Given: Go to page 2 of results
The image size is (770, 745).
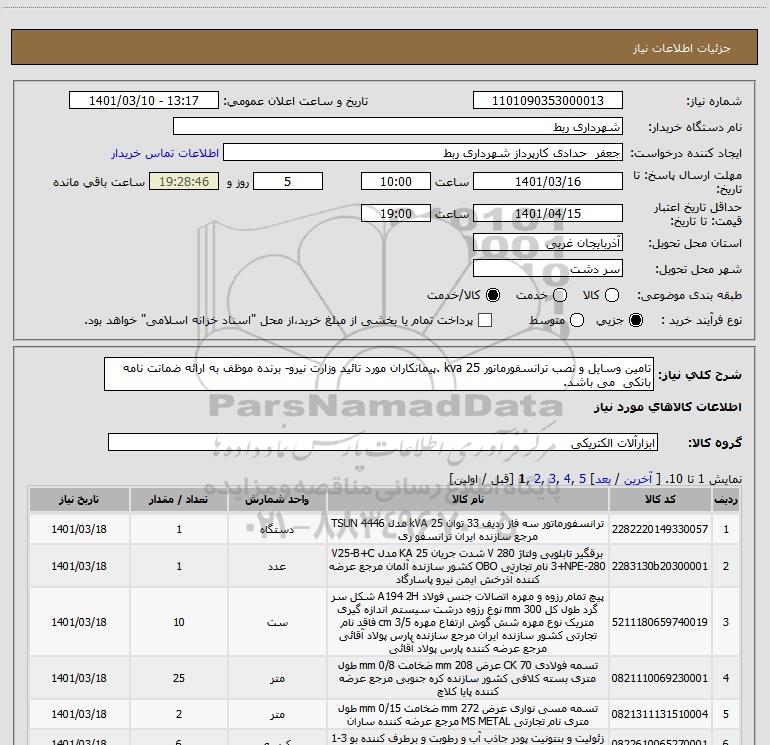Looking at the screenshot, I should pos(537,479).
